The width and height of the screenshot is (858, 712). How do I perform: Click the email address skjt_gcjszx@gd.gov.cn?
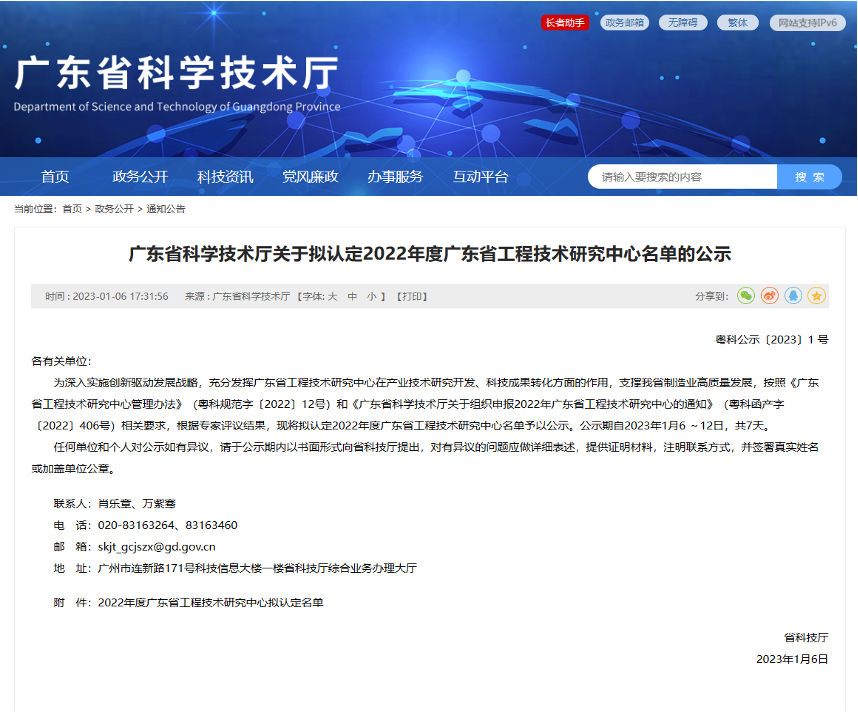coord(156,547)
